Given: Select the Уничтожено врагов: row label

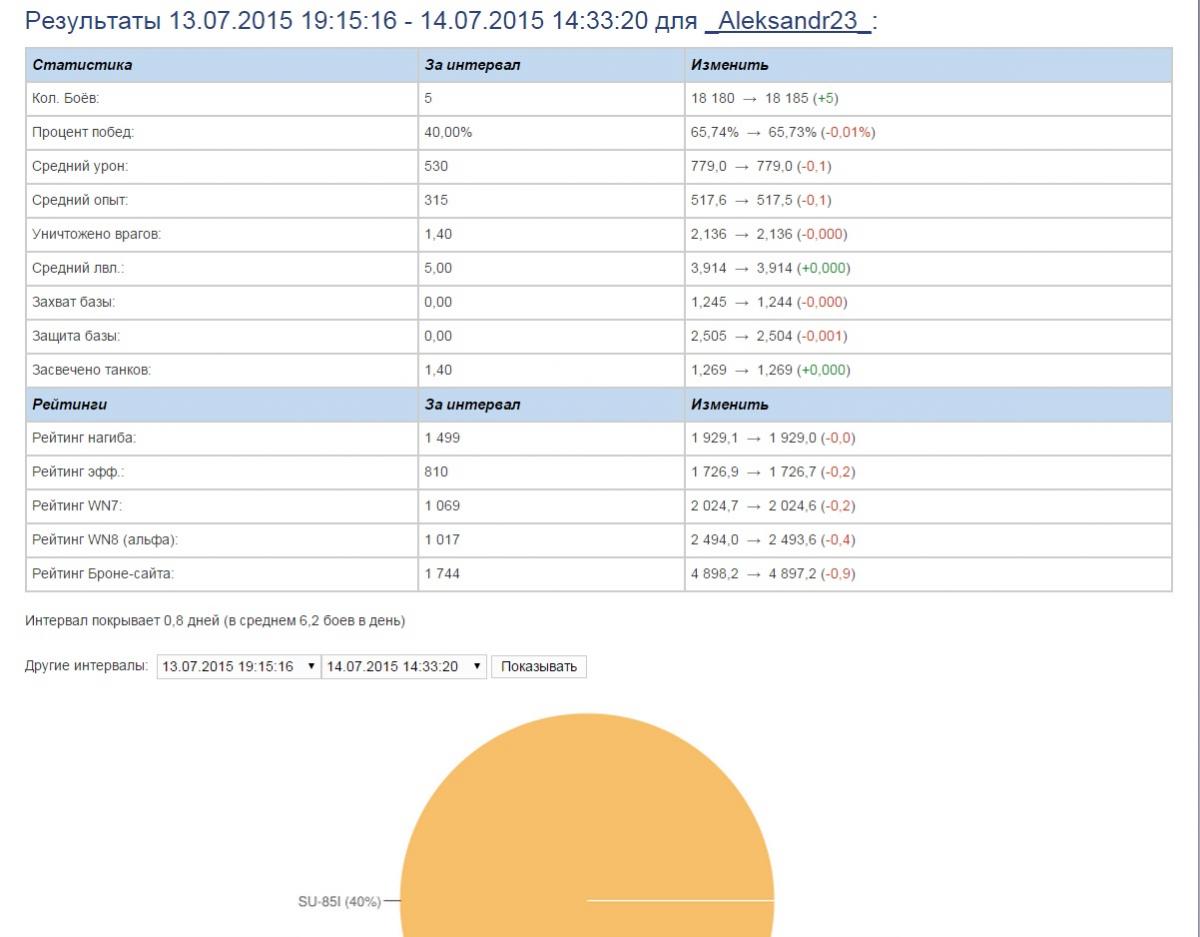Looking at the screenshot, I should pyautogui.click(x=96, y=234).
